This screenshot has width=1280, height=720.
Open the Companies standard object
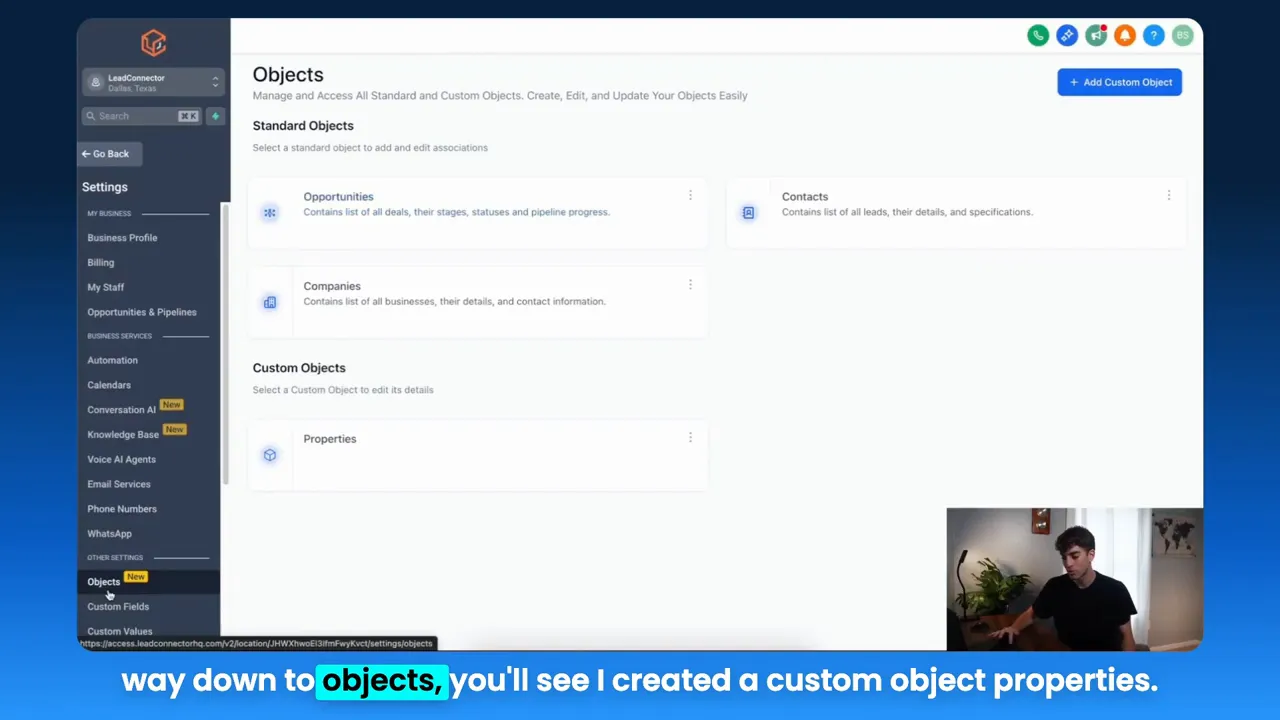pos(477,302)
